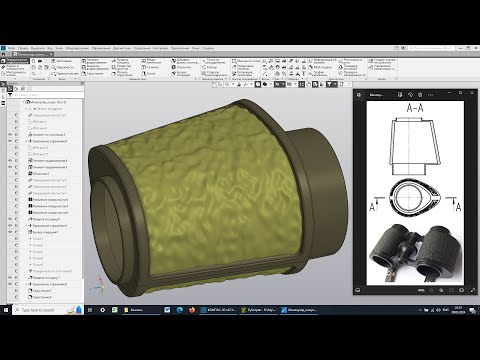Screen dimensions: 480x360
Task: Select Копировать объекты tool
Action: click(x=244, y=67)
